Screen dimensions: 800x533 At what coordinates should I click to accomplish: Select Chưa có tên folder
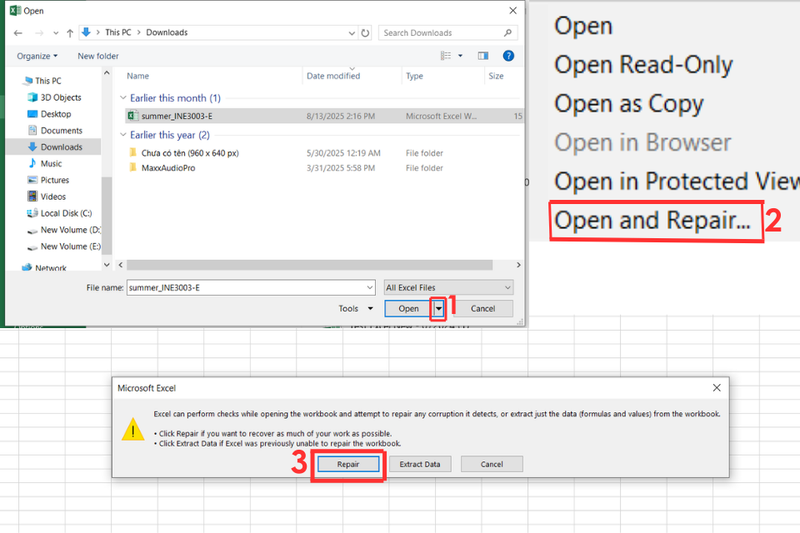click(190, 153)
